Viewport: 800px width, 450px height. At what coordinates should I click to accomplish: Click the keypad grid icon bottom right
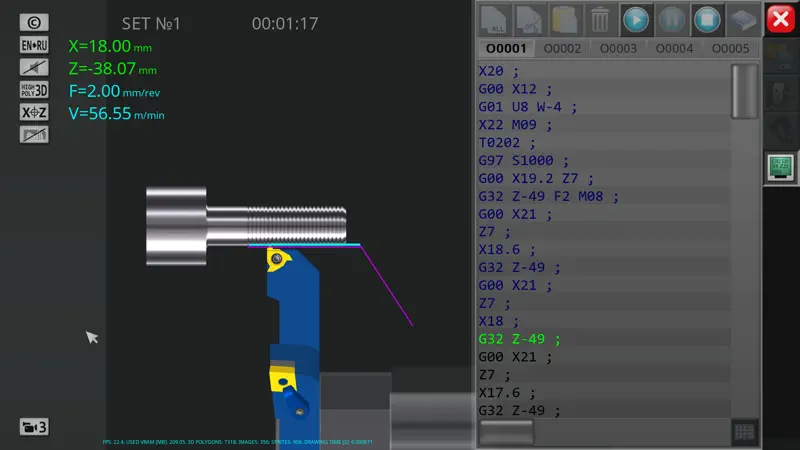pyautogui.click(x=744, y=433)
